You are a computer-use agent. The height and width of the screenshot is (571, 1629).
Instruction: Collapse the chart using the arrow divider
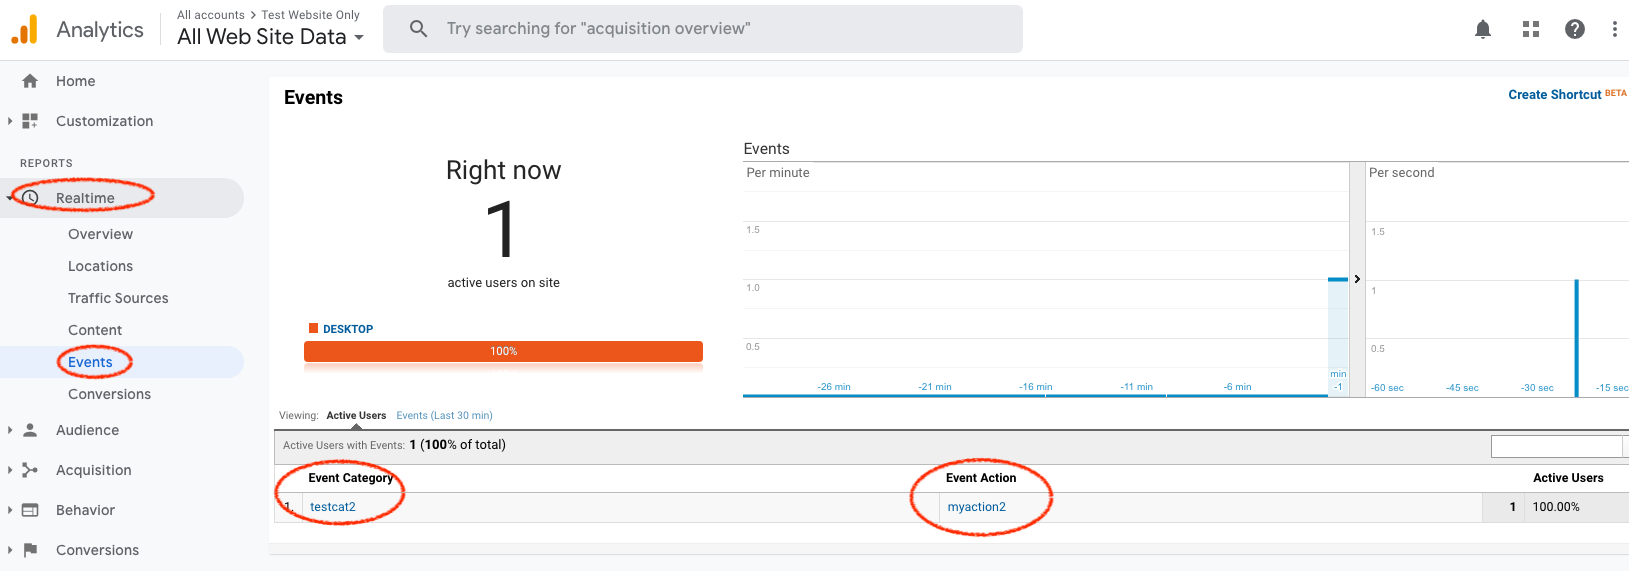tap(1357, 279)
